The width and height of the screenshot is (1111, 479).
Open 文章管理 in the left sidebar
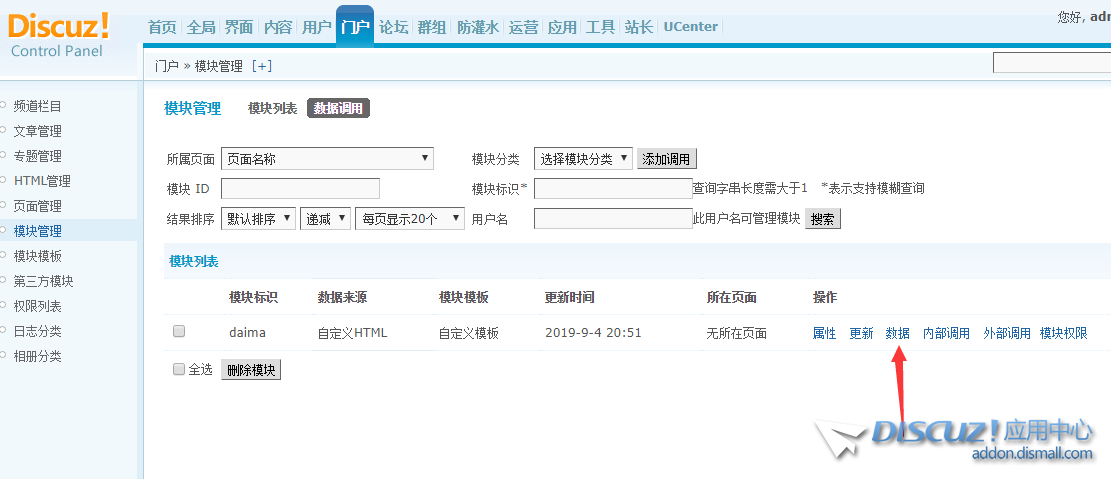point(37,131)
